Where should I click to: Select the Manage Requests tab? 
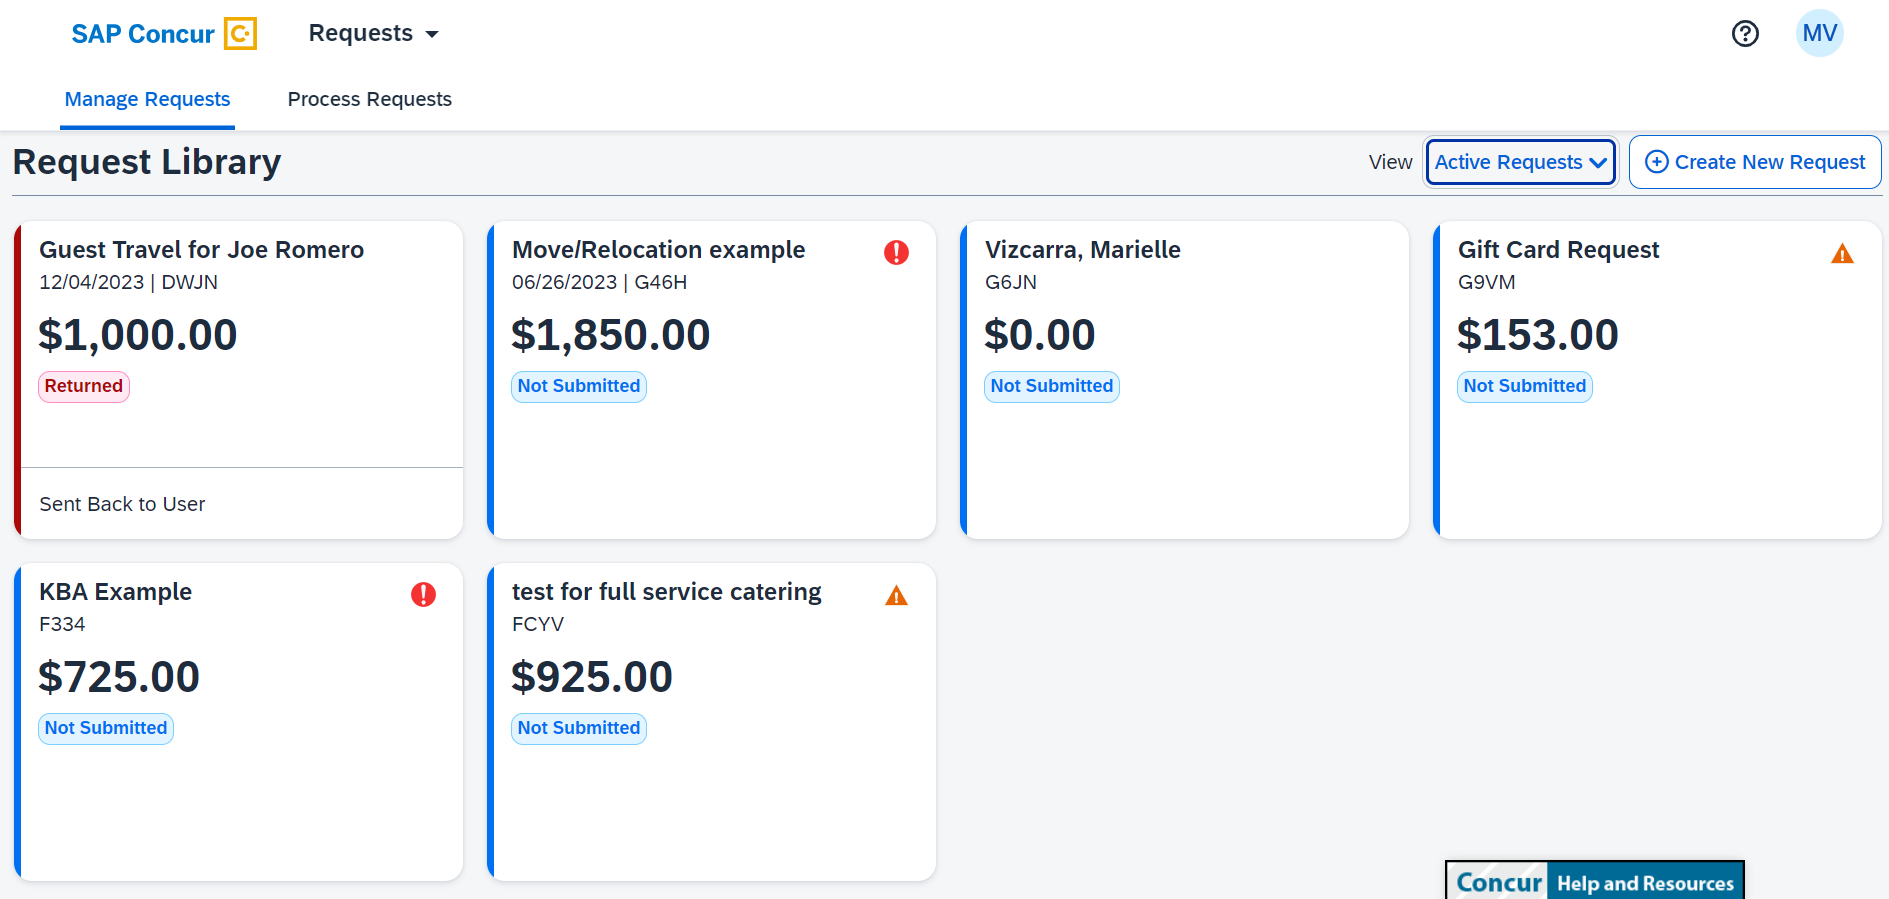147,99
